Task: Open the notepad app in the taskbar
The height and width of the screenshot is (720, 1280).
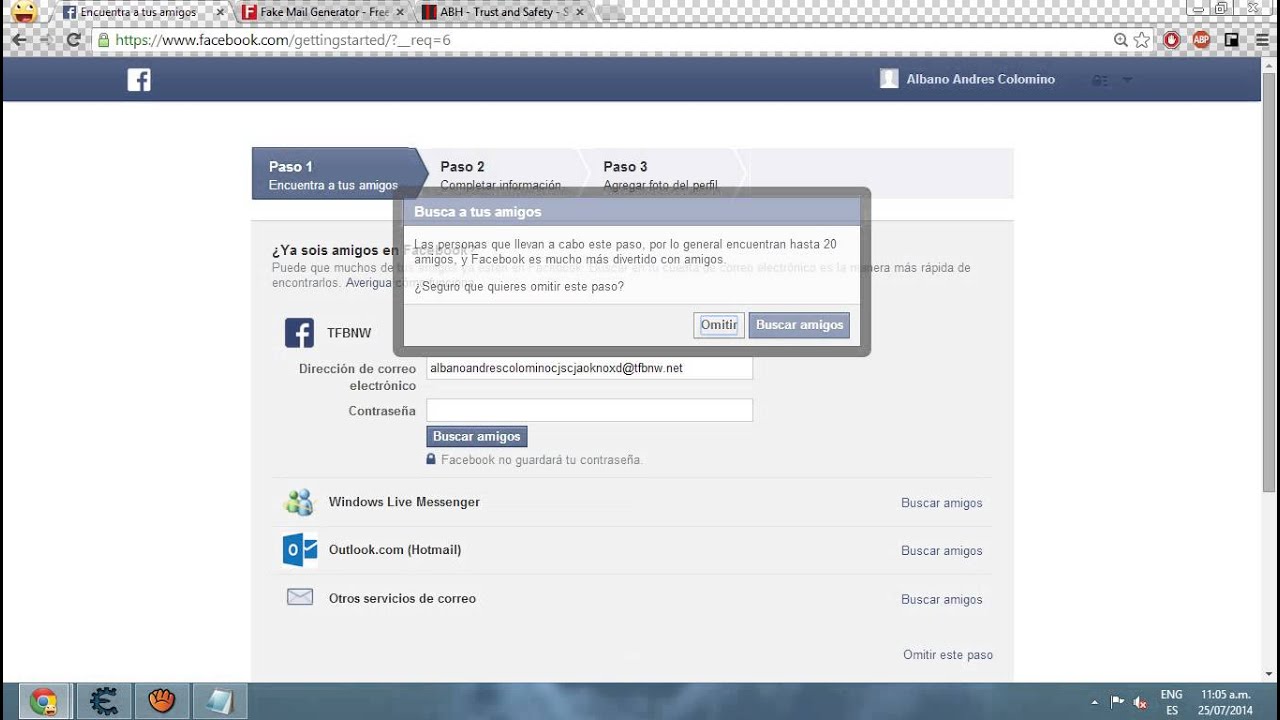Action: (x=219, y=702)
